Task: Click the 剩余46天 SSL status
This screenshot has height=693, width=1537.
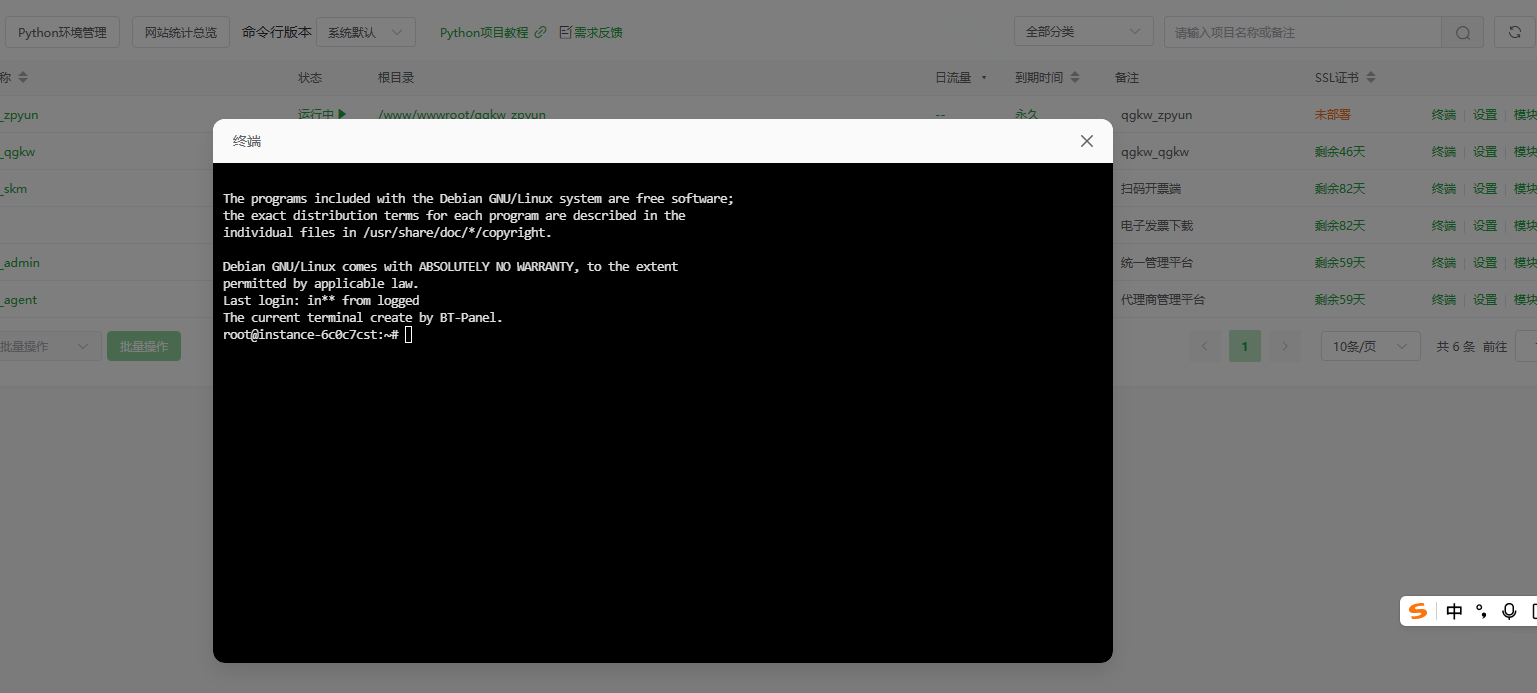Action: 1340,152
